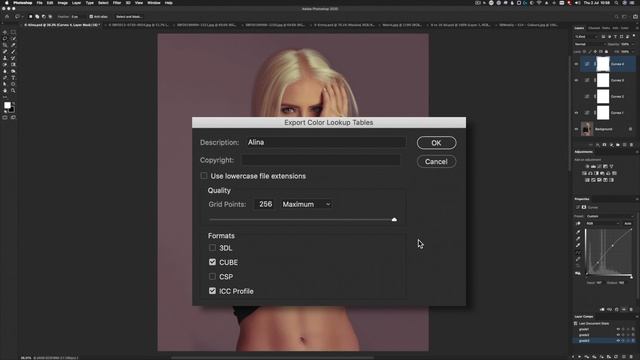
Task: Click the Copyright input field
Action: tap(321, 160)
